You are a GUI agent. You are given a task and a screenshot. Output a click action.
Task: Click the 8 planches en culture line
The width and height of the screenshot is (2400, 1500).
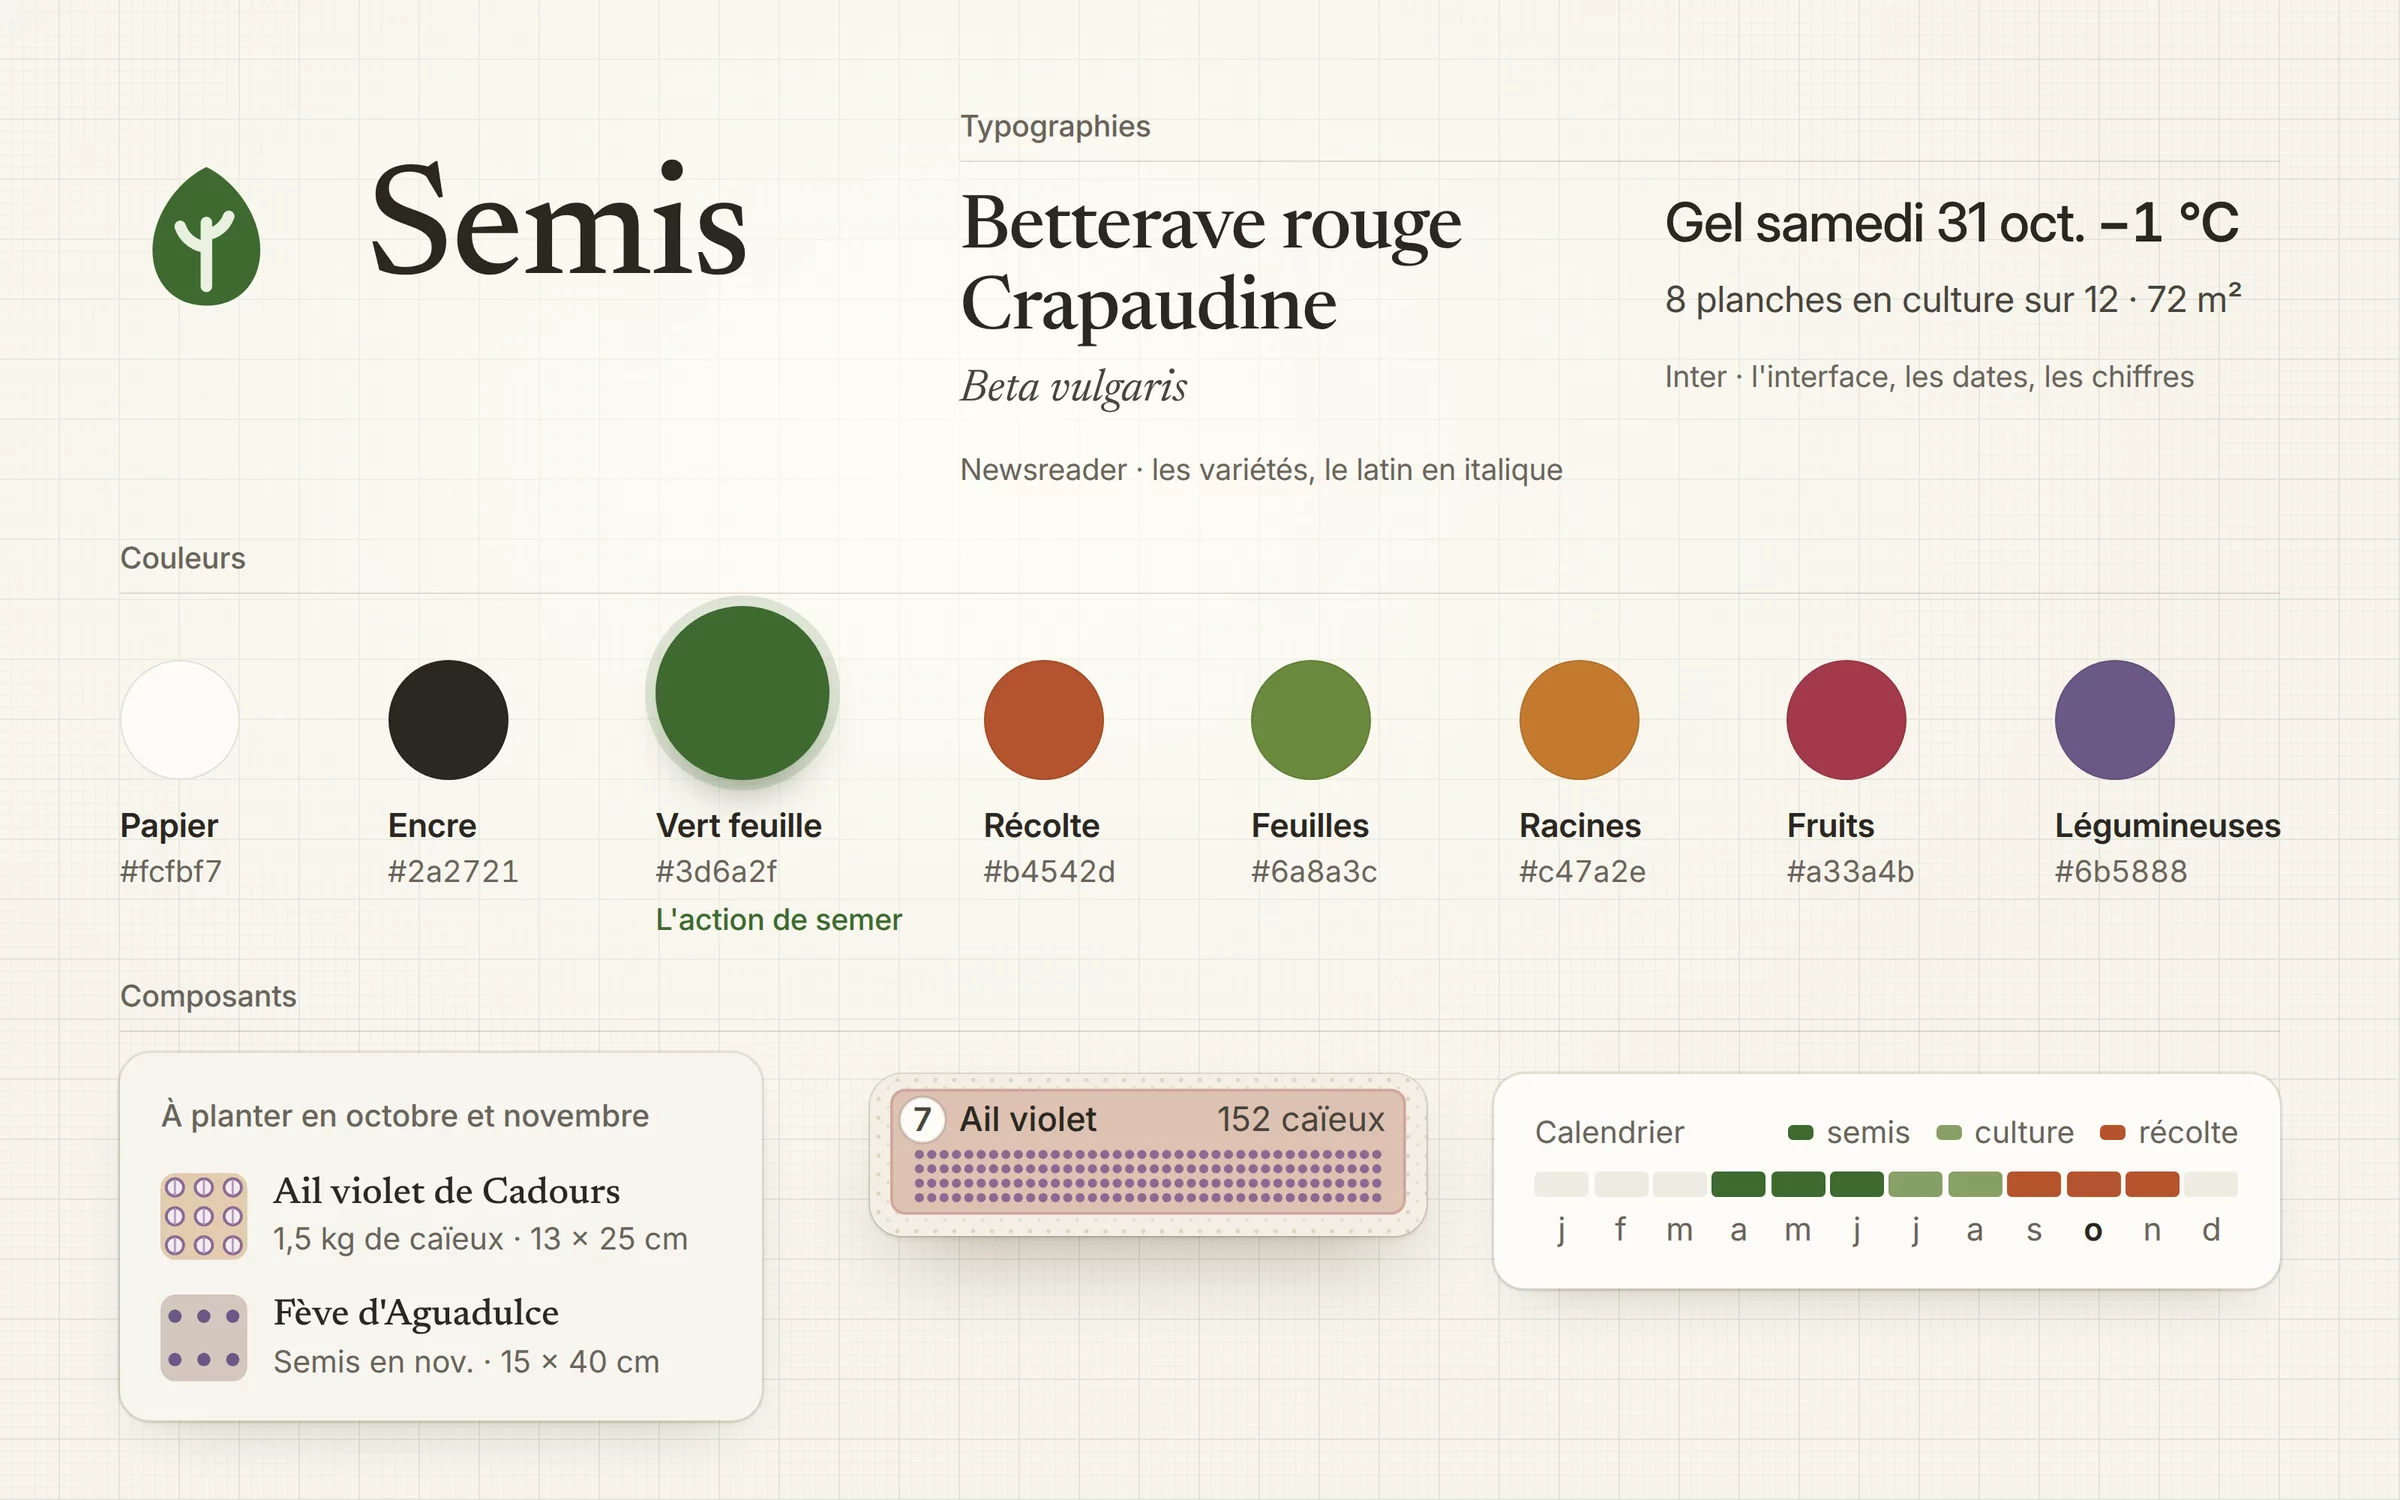point(1953,299)
